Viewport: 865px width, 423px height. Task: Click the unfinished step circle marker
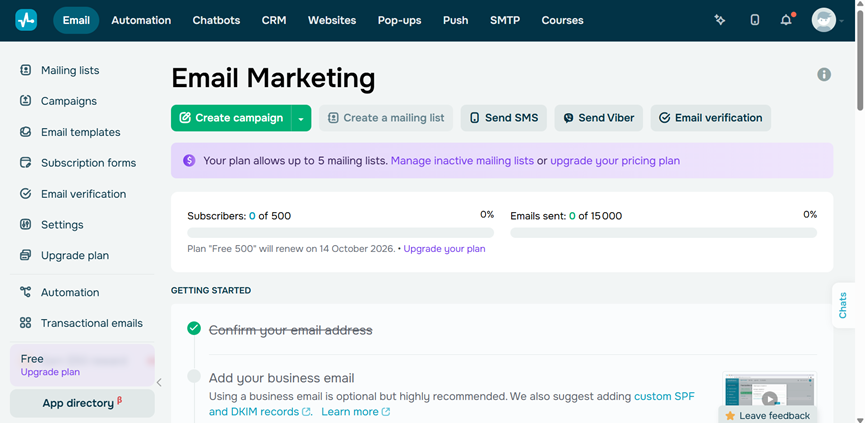click(x=194, y=376)
